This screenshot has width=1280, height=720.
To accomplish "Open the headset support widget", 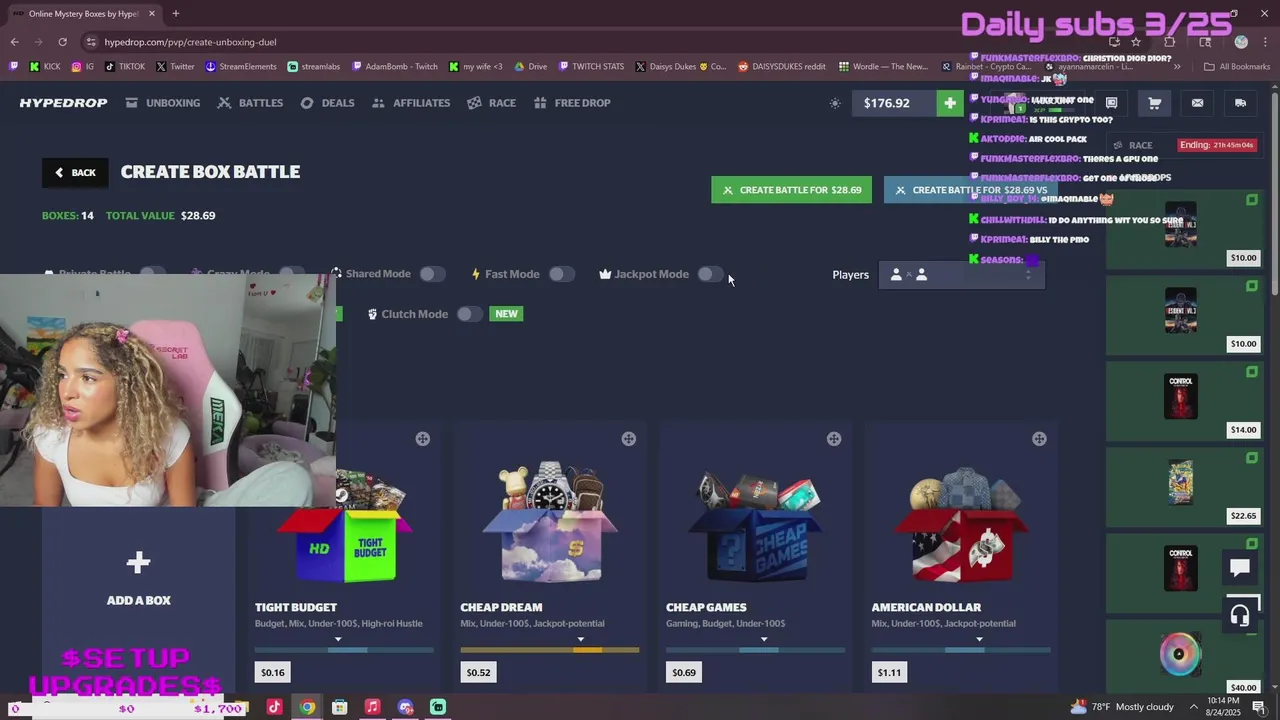I will click(1240, 615).
